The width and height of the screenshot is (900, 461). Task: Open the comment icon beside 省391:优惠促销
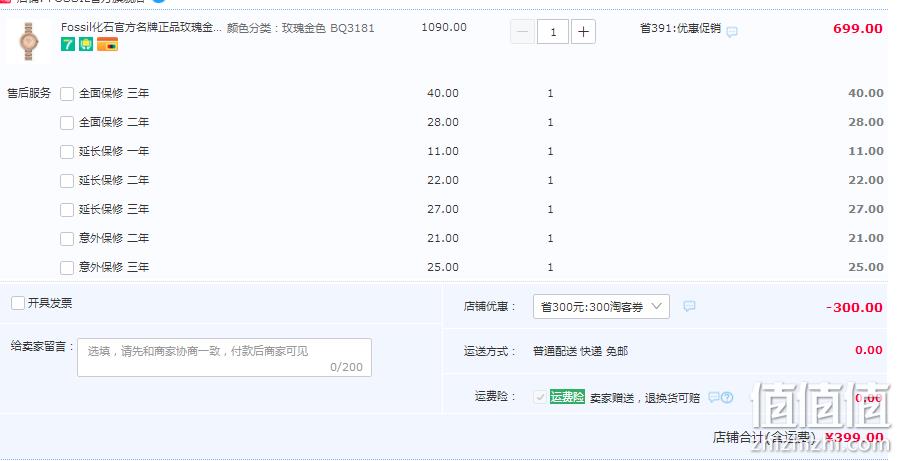pos(732,32)
